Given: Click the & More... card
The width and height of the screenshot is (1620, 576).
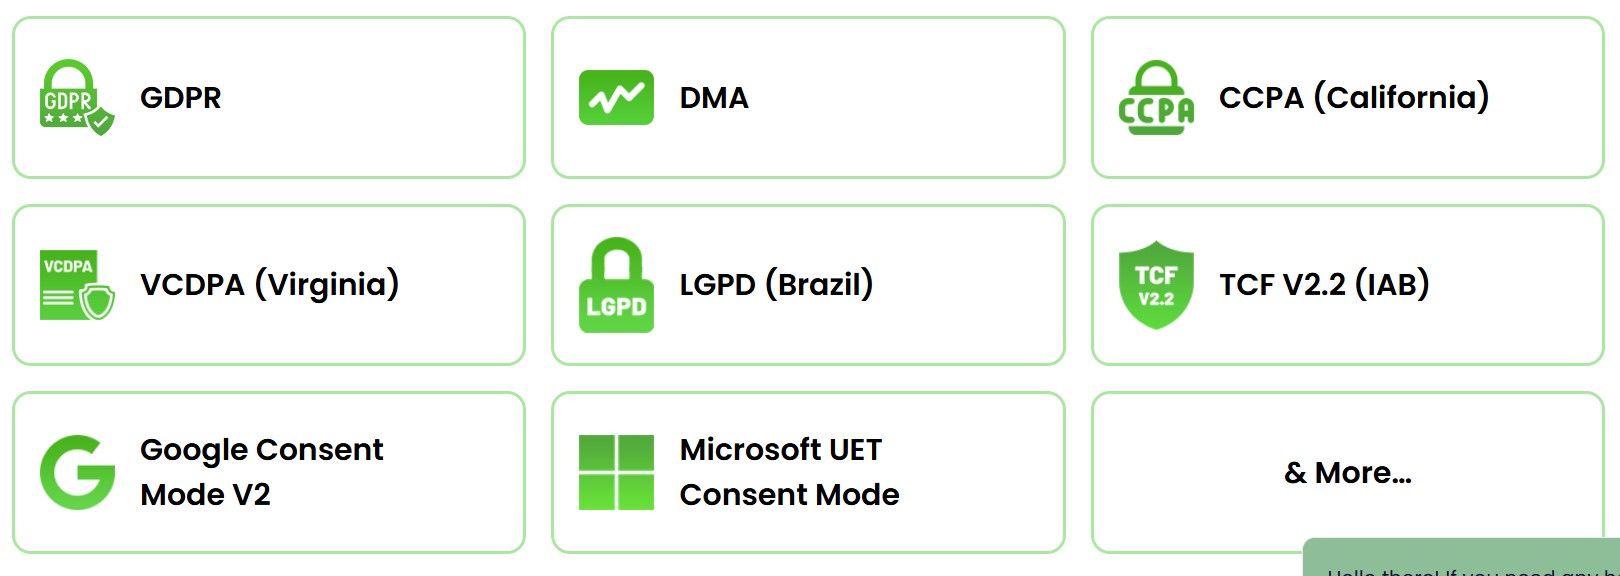Looking at the screenshot, I should [1347, 472].
